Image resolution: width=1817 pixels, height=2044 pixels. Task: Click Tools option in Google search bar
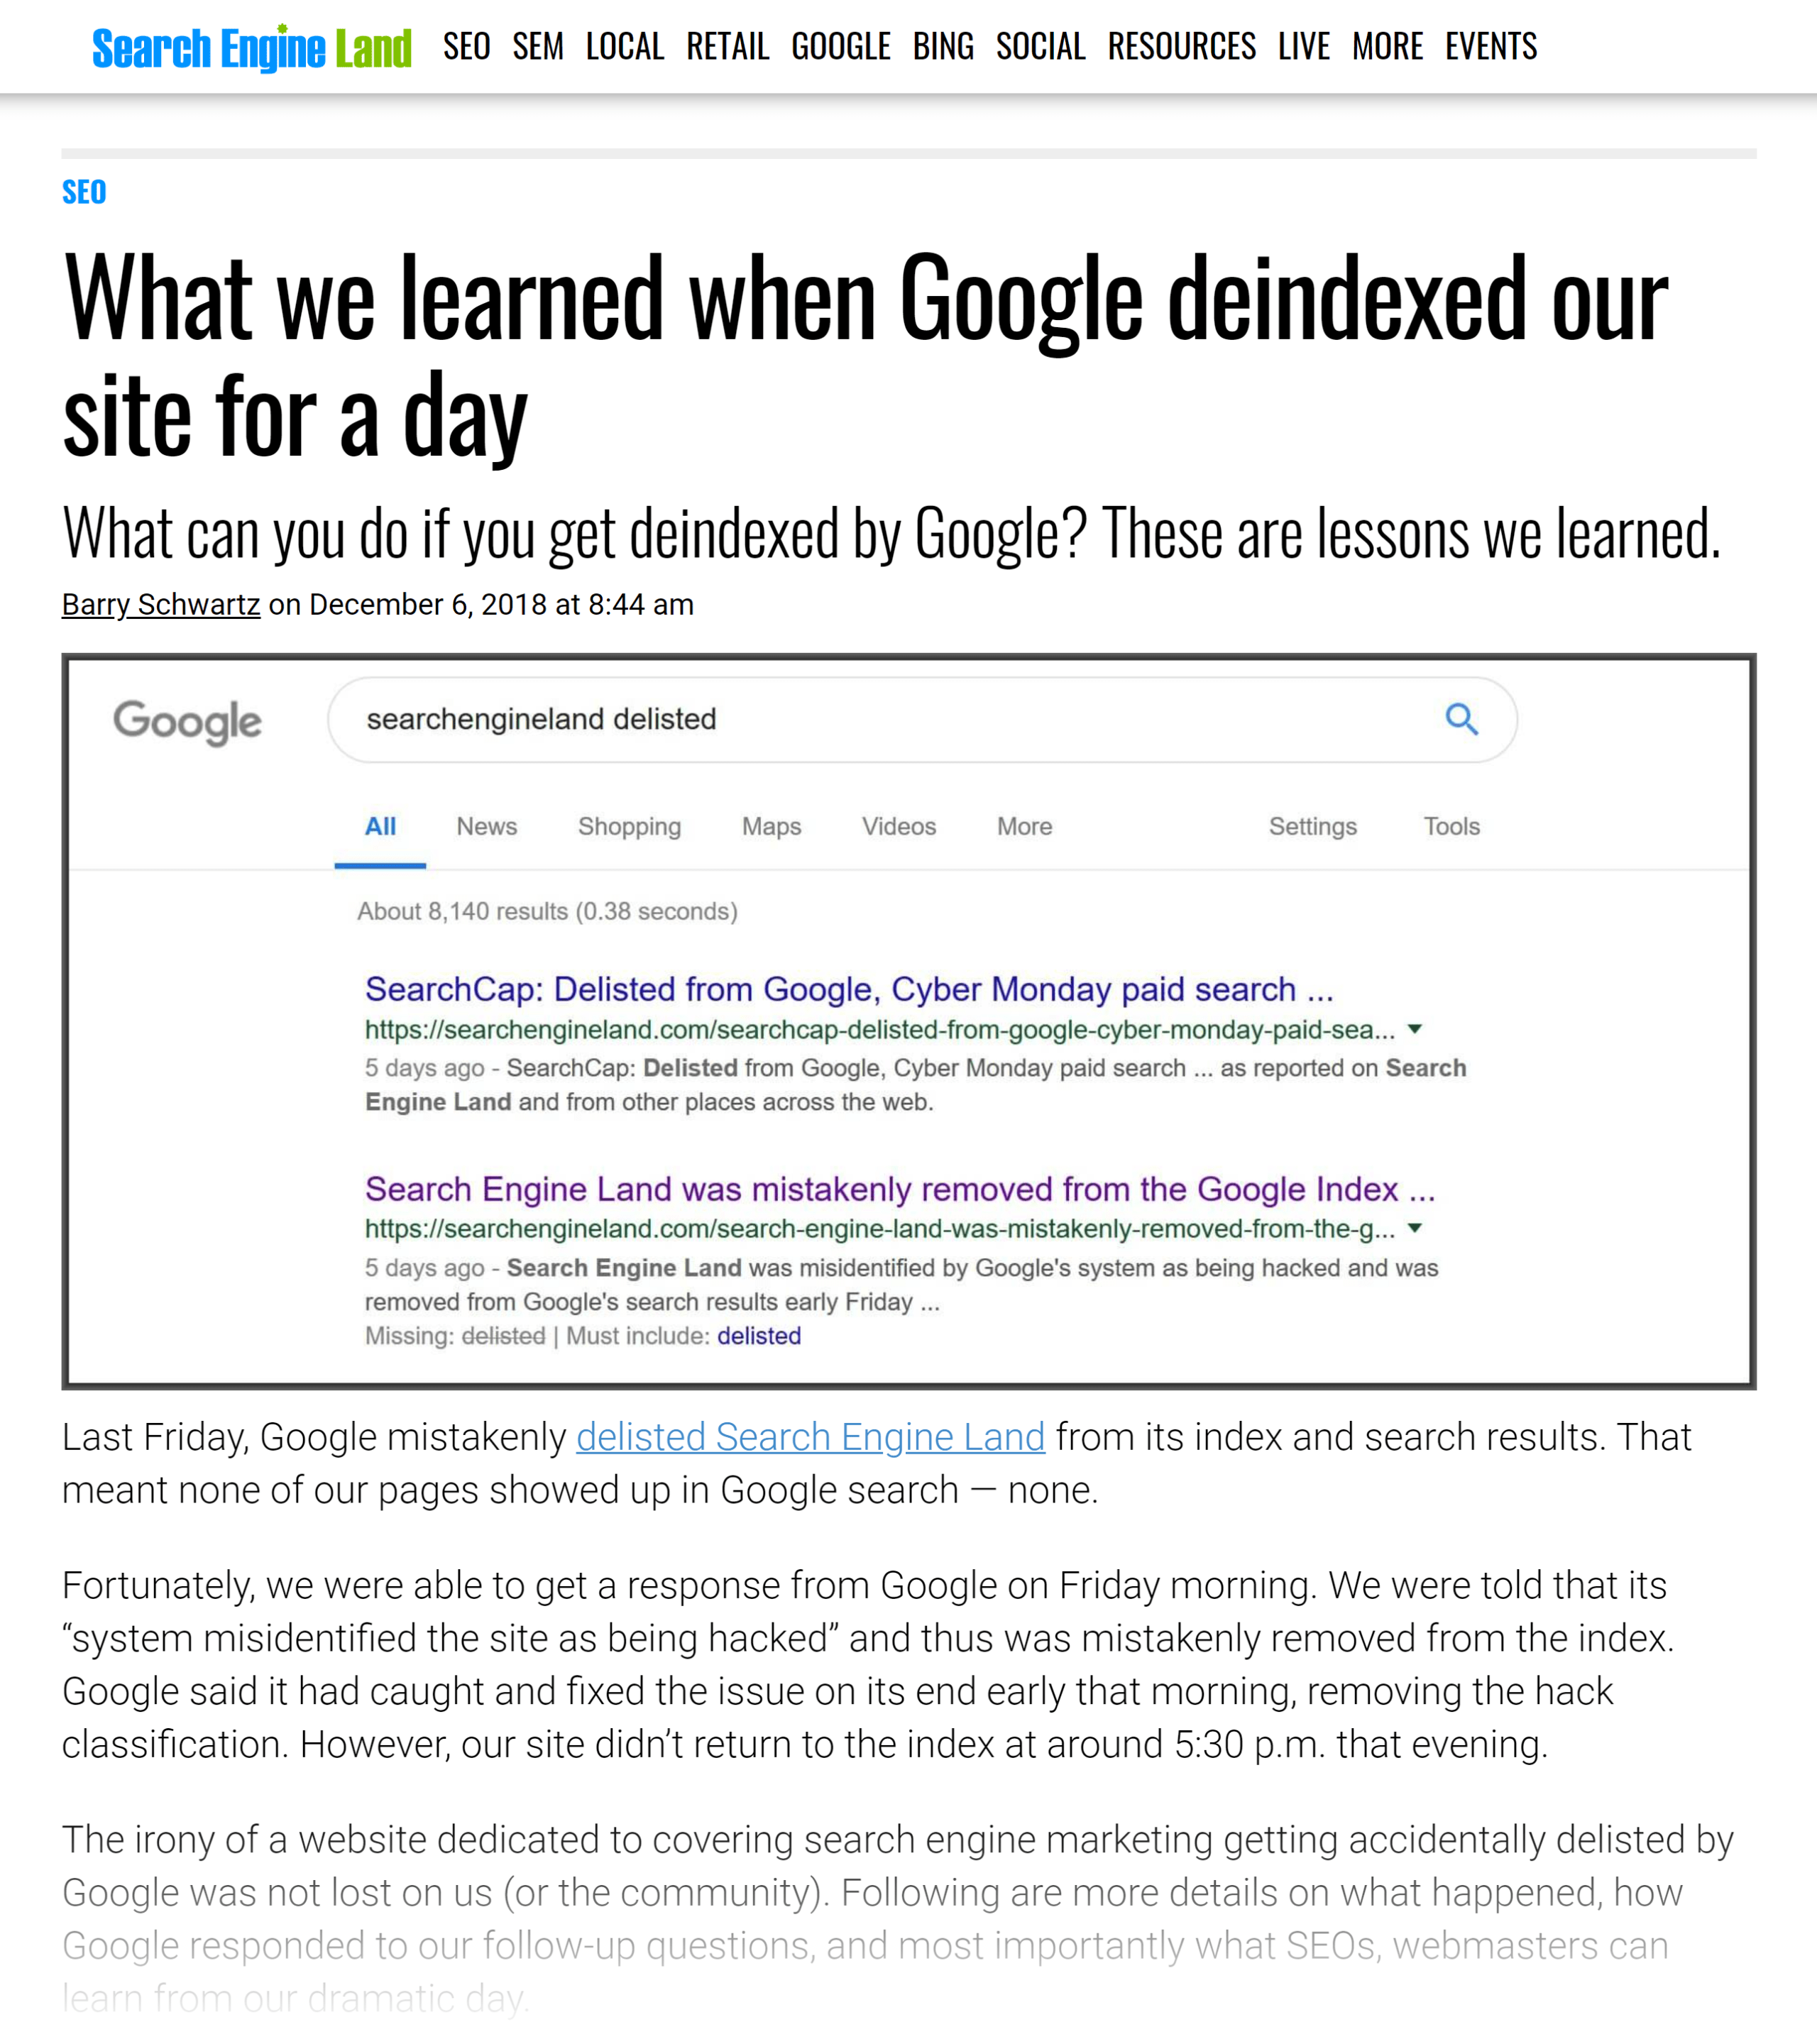[1452, 825]
